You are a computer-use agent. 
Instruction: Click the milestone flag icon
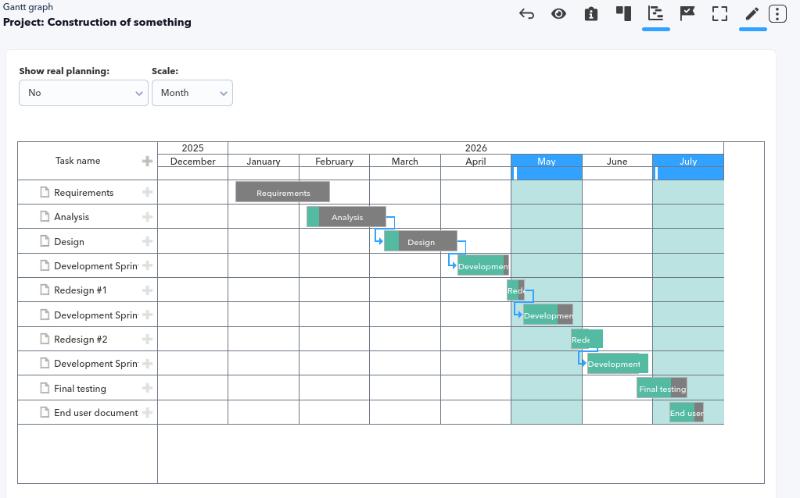[x=687, y=13]
